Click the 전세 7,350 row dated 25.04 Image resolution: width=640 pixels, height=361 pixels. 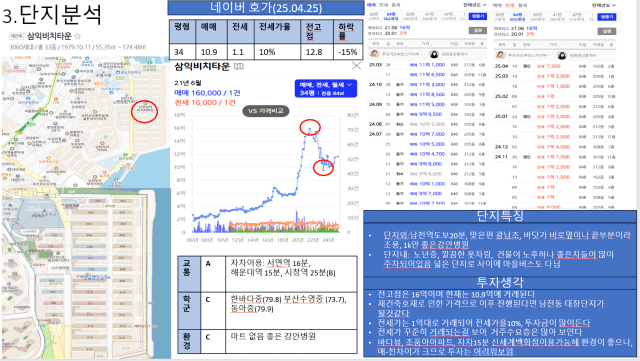555,66
